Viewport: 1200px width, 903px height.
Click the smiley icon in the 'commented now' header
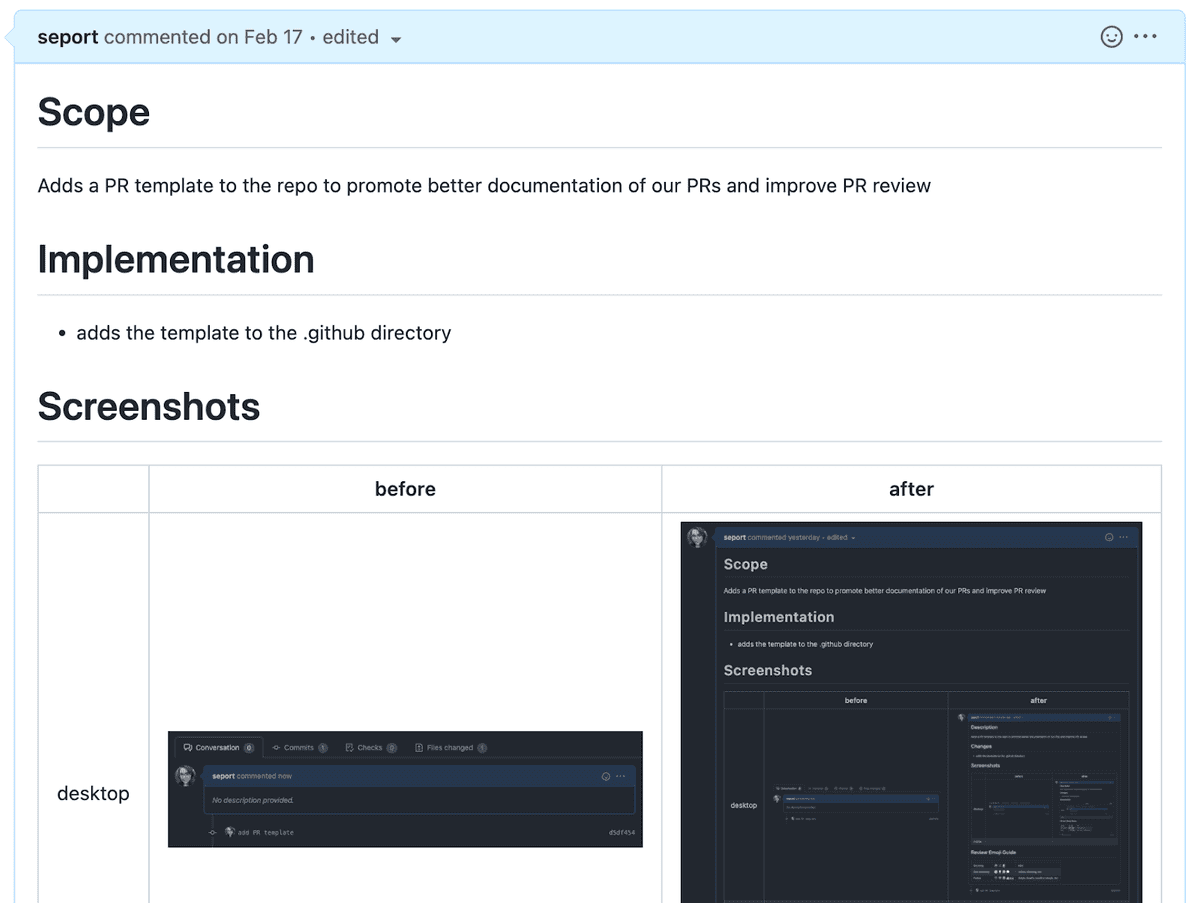(x=605, y=776)
